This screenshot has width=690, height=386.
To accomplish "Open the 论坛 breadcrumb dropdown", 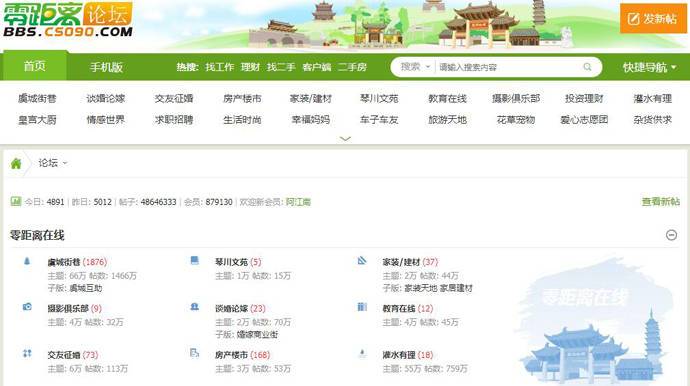I will [x=52, y=163].
